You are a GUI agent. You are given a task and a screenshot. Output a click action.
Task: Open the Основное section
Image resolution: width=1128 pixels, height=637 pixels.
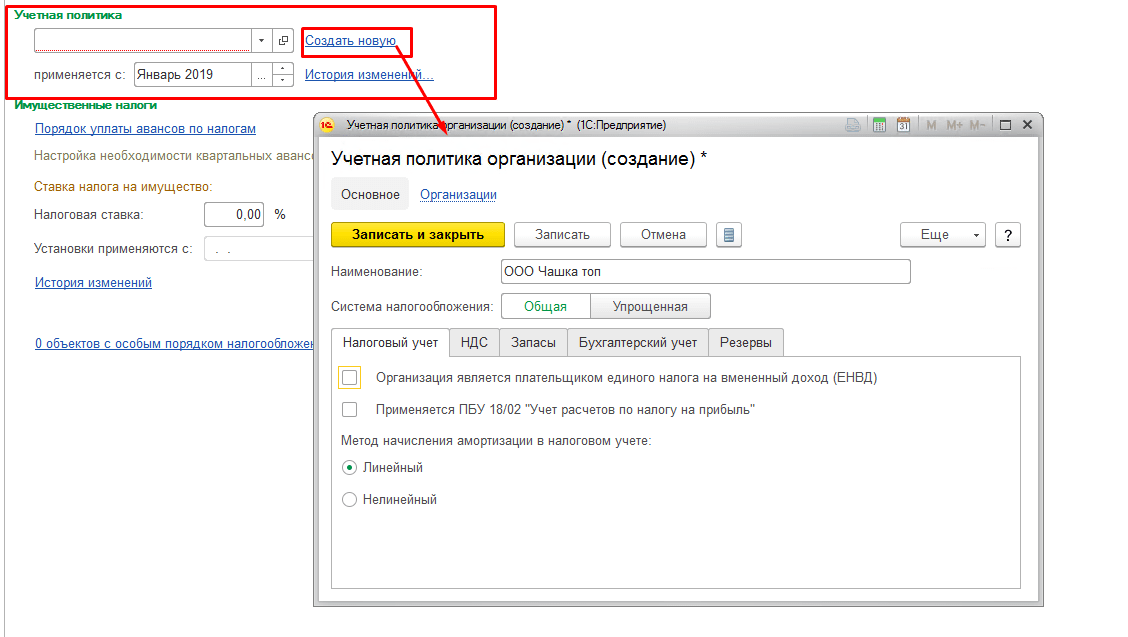pyautogui.click(x=370, y=194)
